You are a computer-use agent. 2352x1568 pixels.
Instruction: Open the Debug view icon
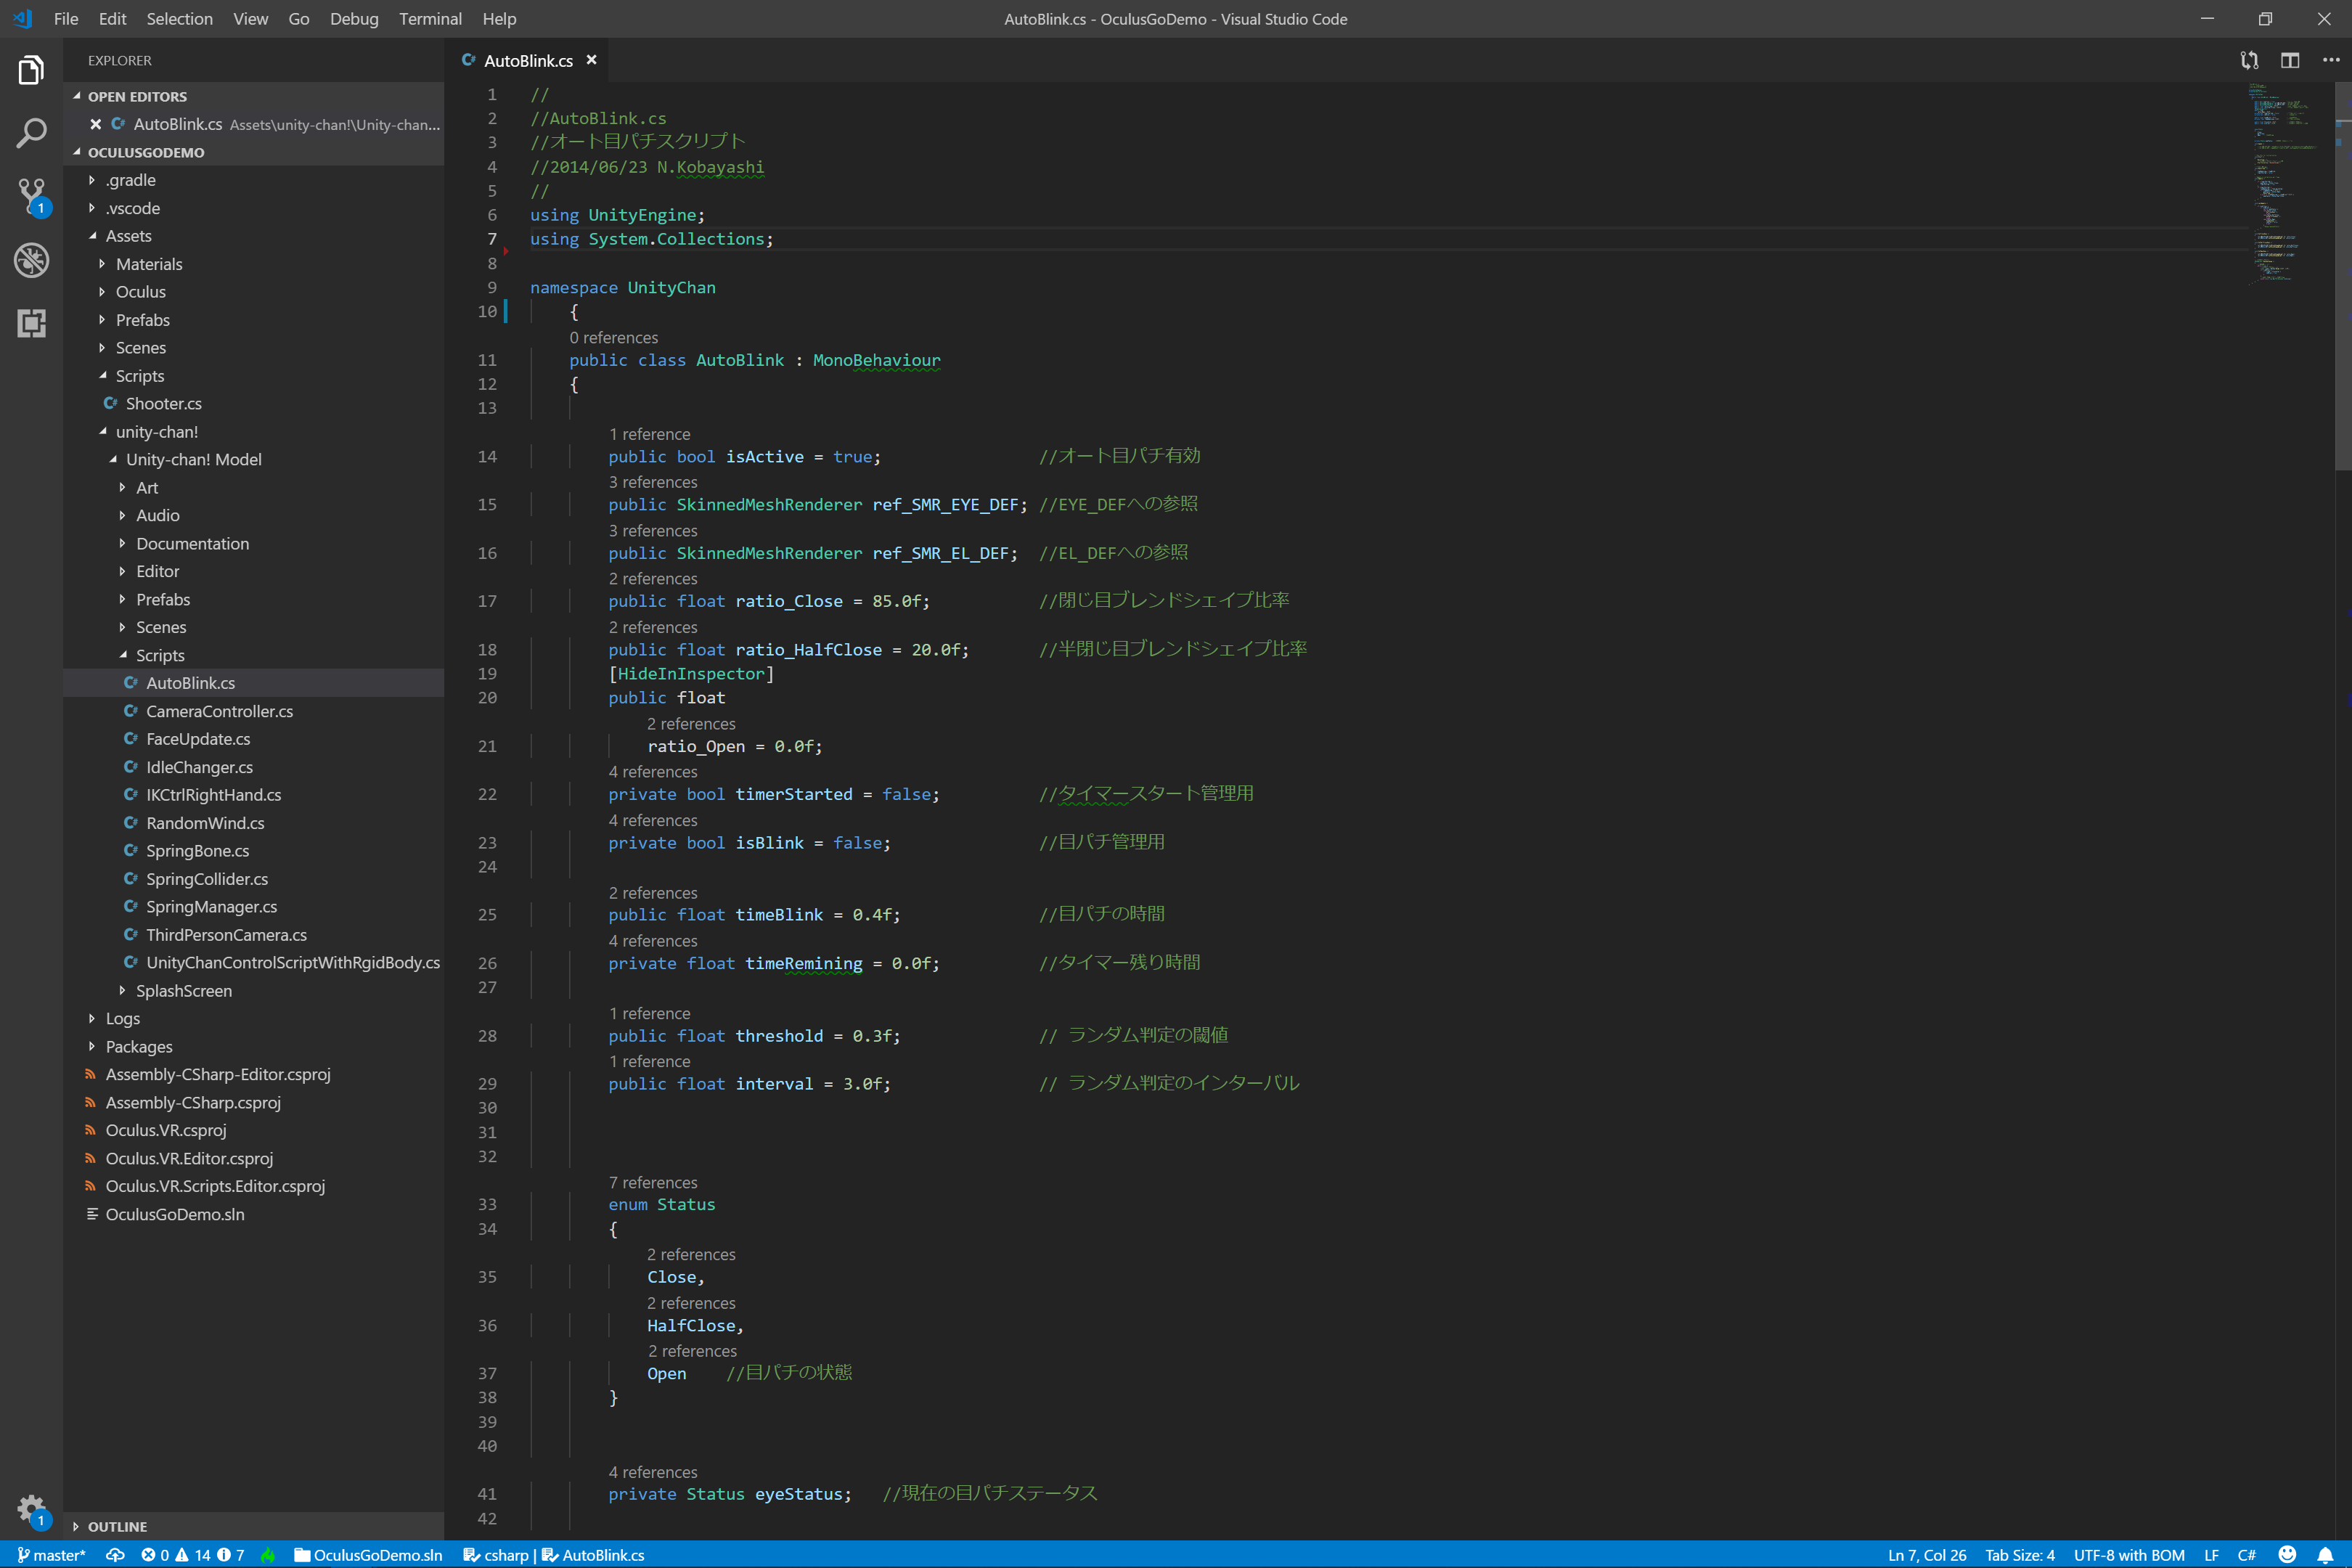pos(31,260)
